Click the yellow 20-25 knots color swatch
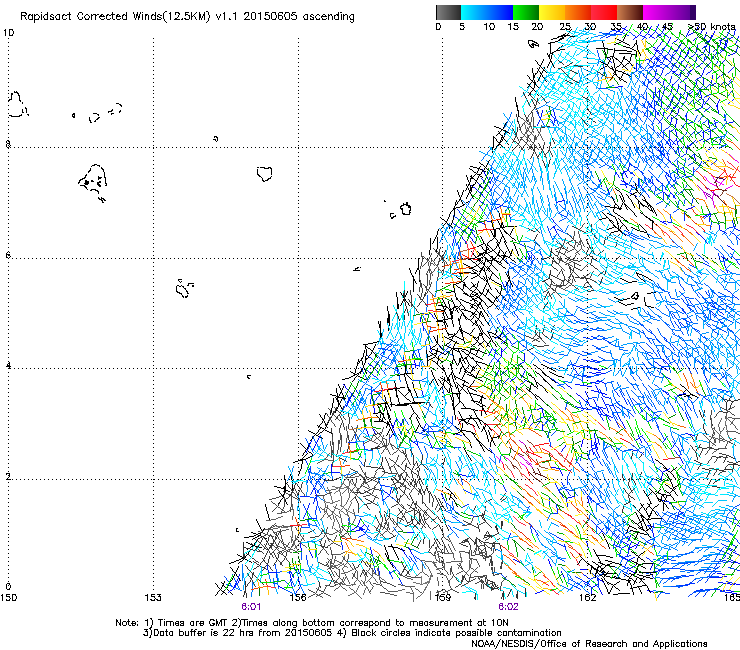This screenshot has width=740, height=650. click(x=552, y=12)
